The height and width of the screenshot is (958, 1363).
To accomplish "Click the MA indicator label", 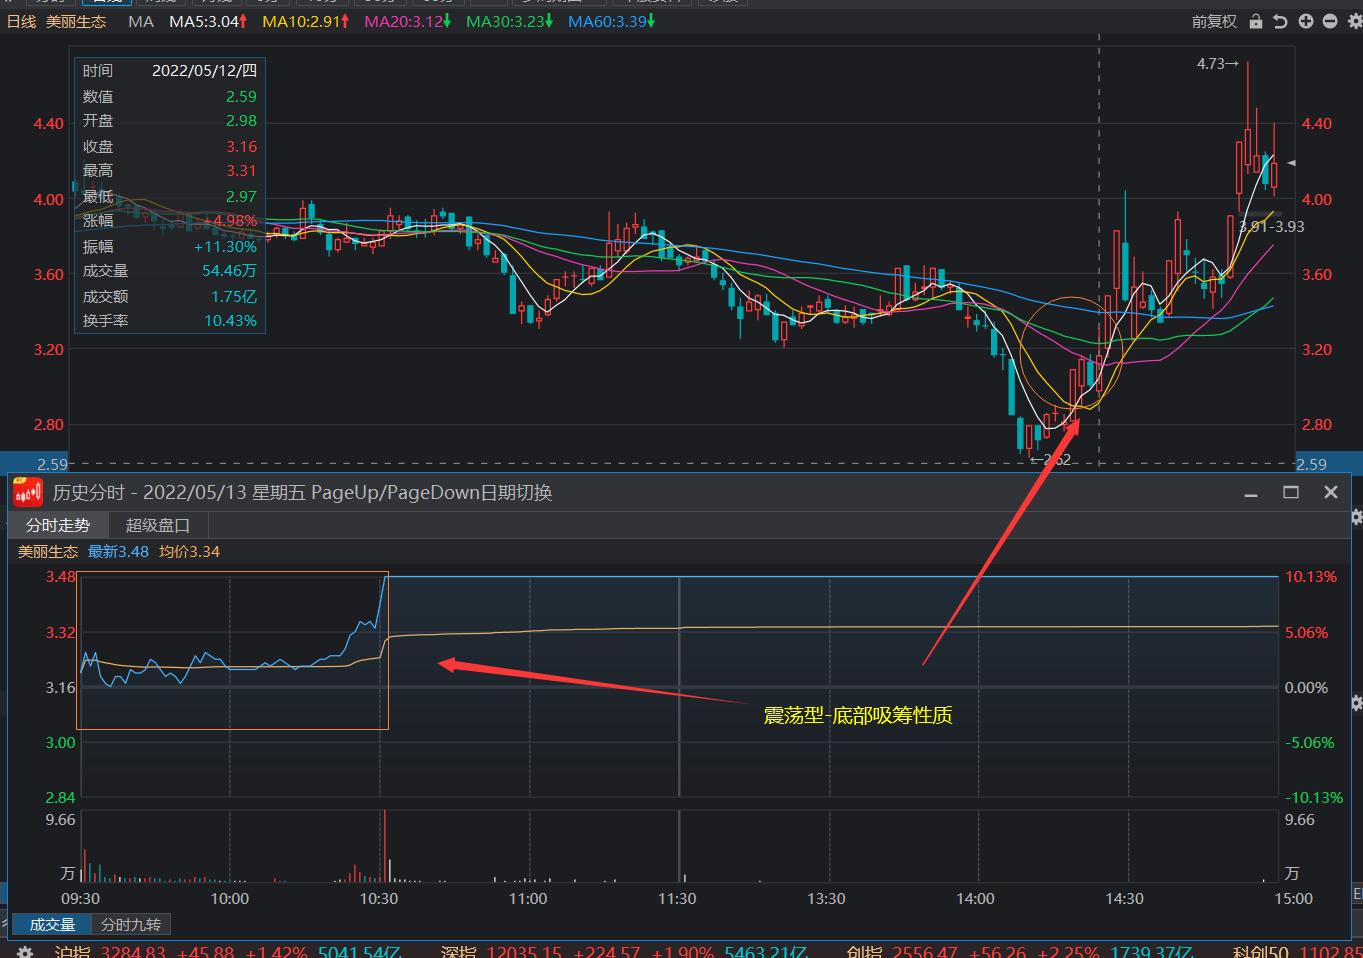I will (141, 21).
